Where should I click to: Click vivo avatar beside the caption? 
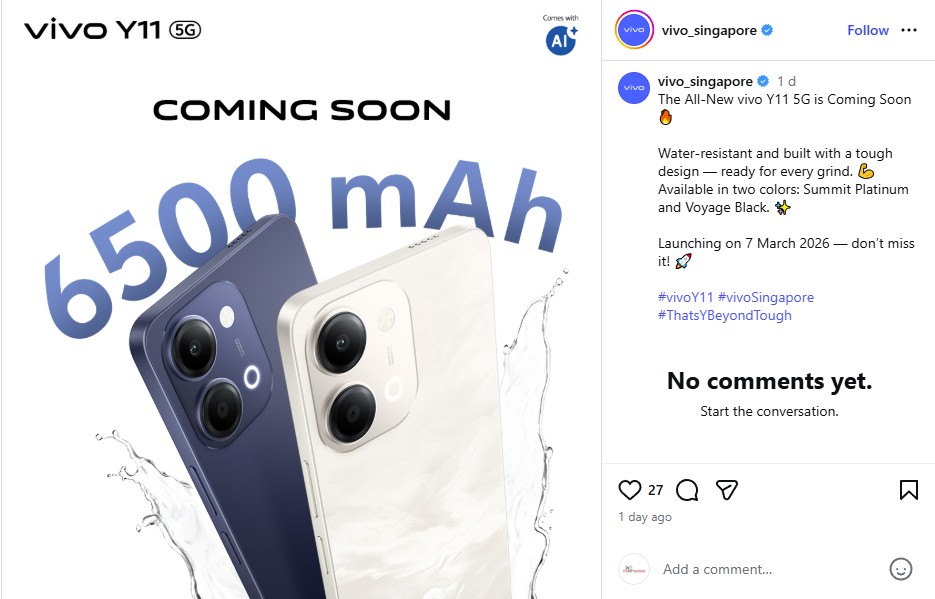(x=634, y=88)
